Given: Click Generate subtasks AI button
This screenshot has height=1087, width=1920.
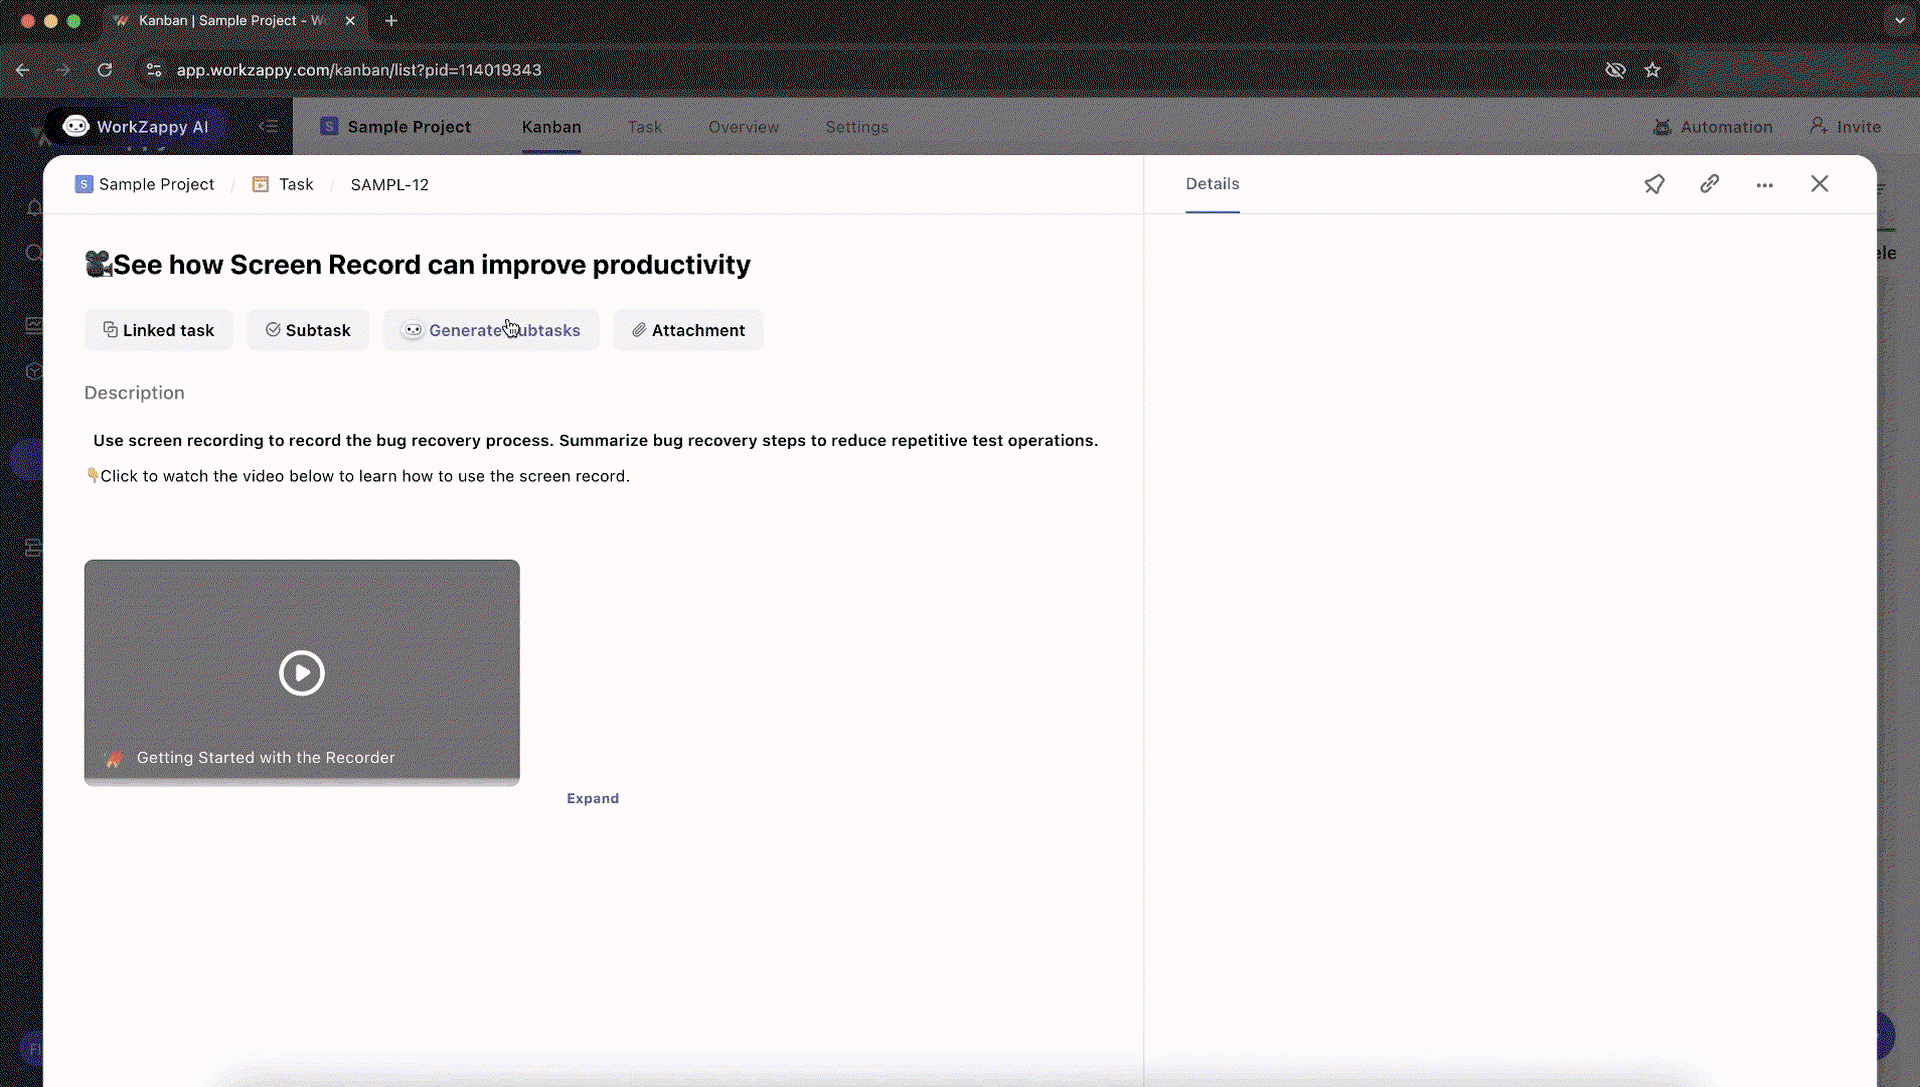Looking at the screenshot, I should click(x=491, y=330).
